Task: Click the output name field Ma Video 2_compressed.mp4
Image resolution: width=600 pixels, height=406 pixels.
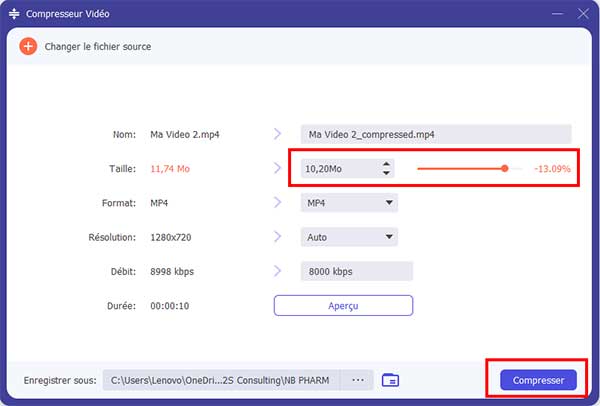Action: coord(436,134)
